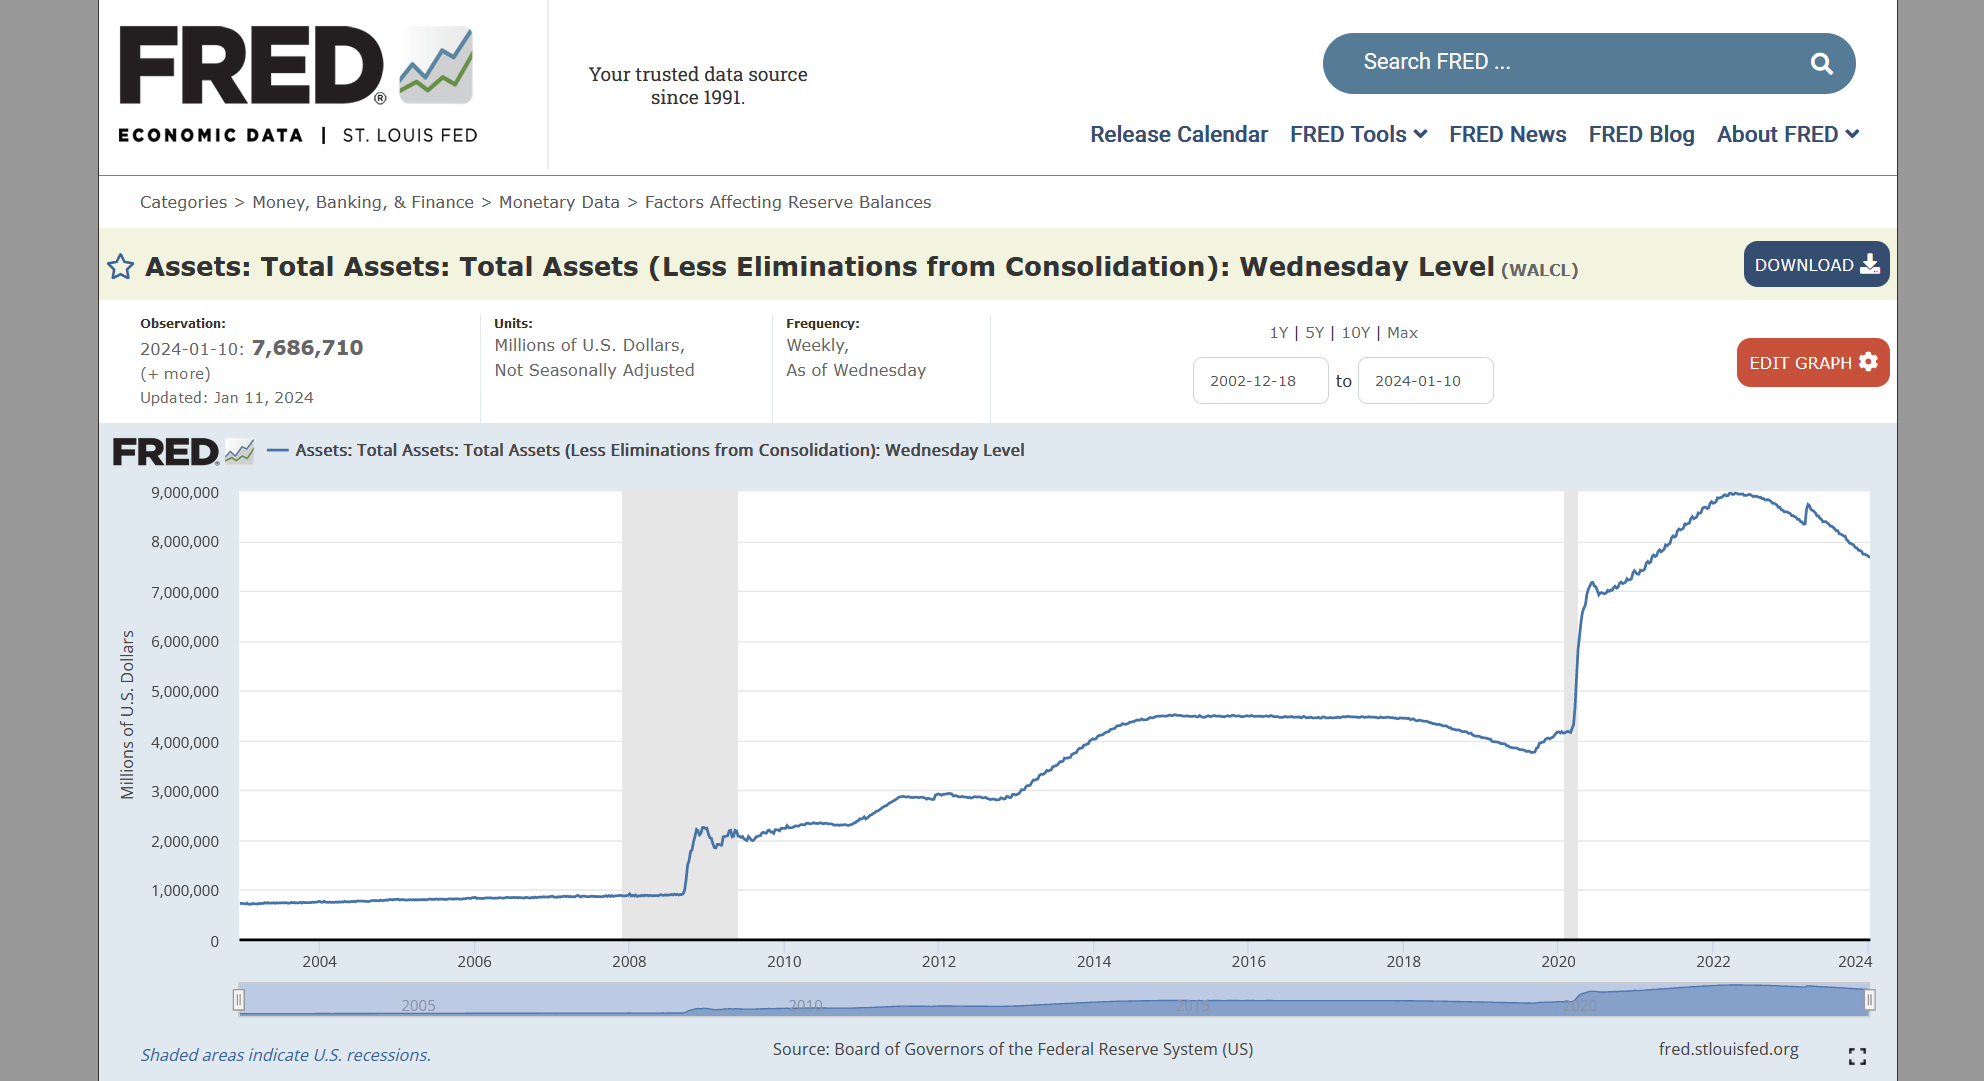The image size is (1984, 1081).
Task: Select the Max range option
Action: (x=1402, y=333)
